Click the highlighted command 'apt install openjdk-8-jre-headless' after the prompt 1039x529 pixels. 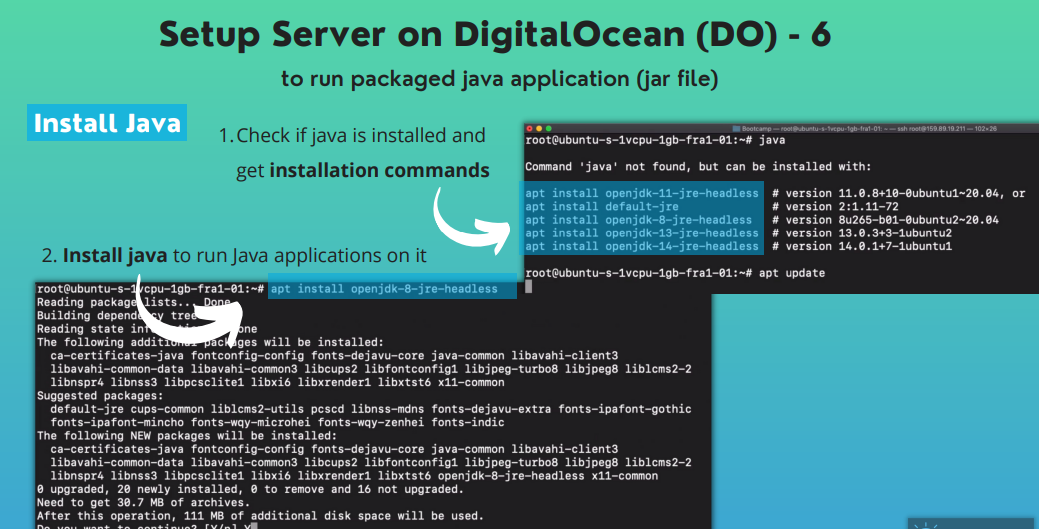pos(384,289)
